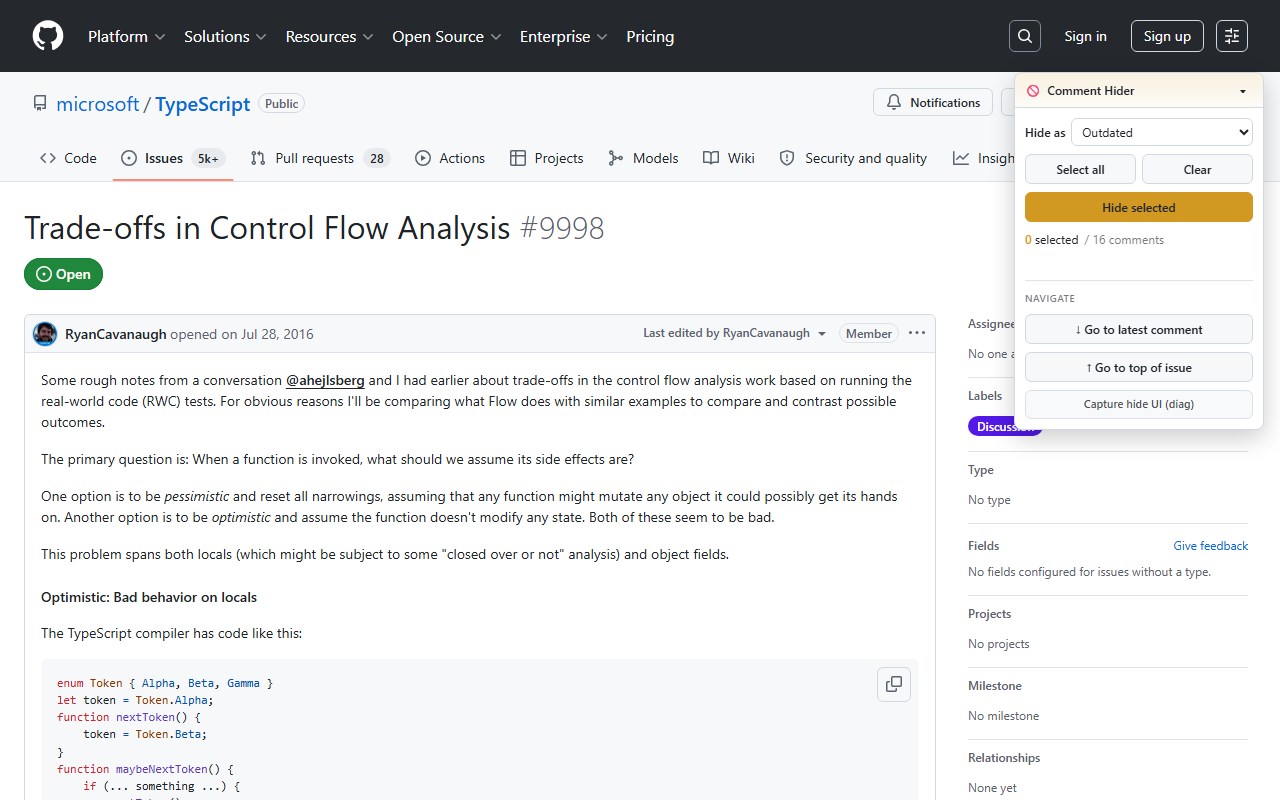Click the Comment Hider logo icon
Image resolution: width=1280 pixels, height=800 pixels.
coord(1033,91)
